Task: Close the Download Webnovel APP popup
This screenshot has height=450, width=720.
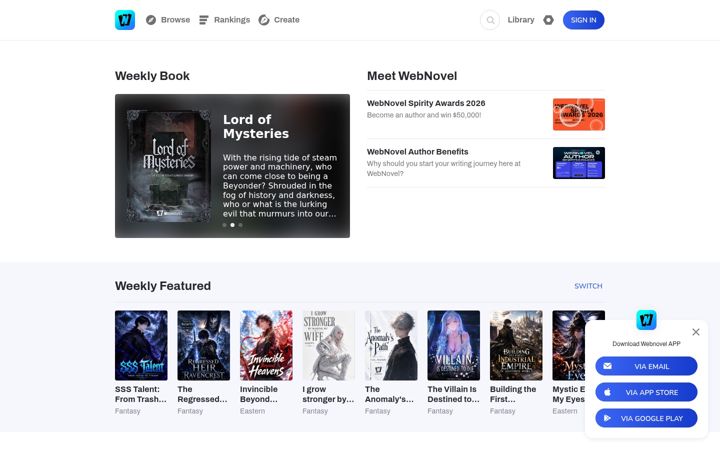Action: click(x=696, y=332)
